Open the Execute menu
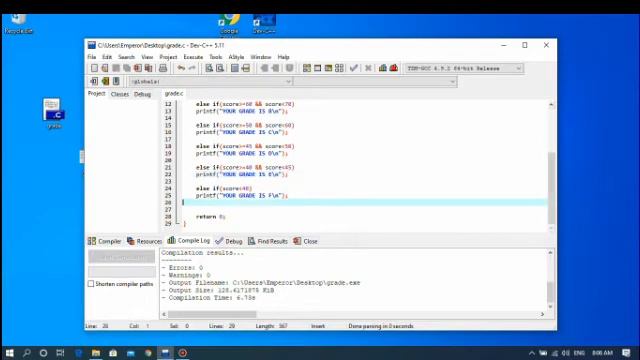The width and height of the screenshot is (640, 360). (193, 57)
